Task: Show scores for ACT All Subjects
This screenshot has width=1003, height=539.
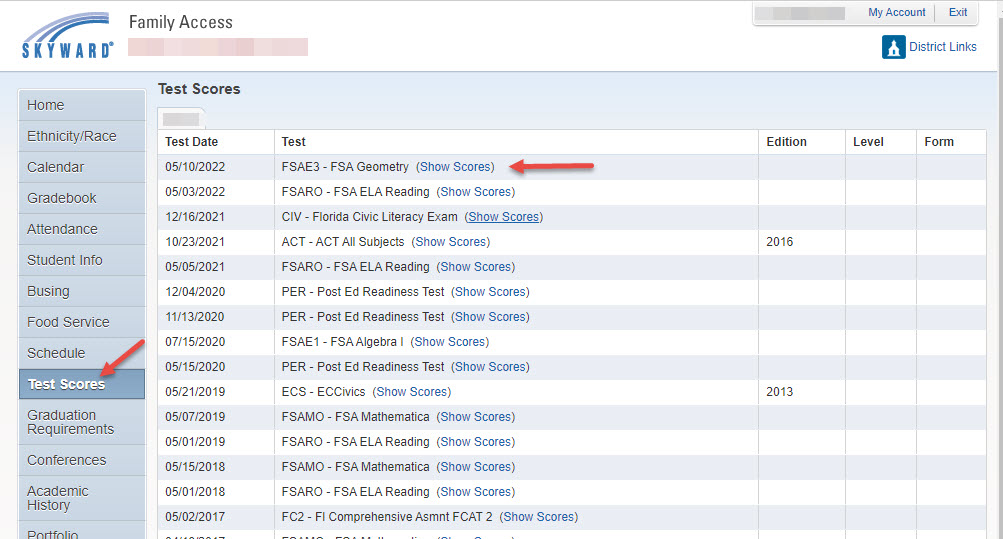Action: [x=451, y=242]
